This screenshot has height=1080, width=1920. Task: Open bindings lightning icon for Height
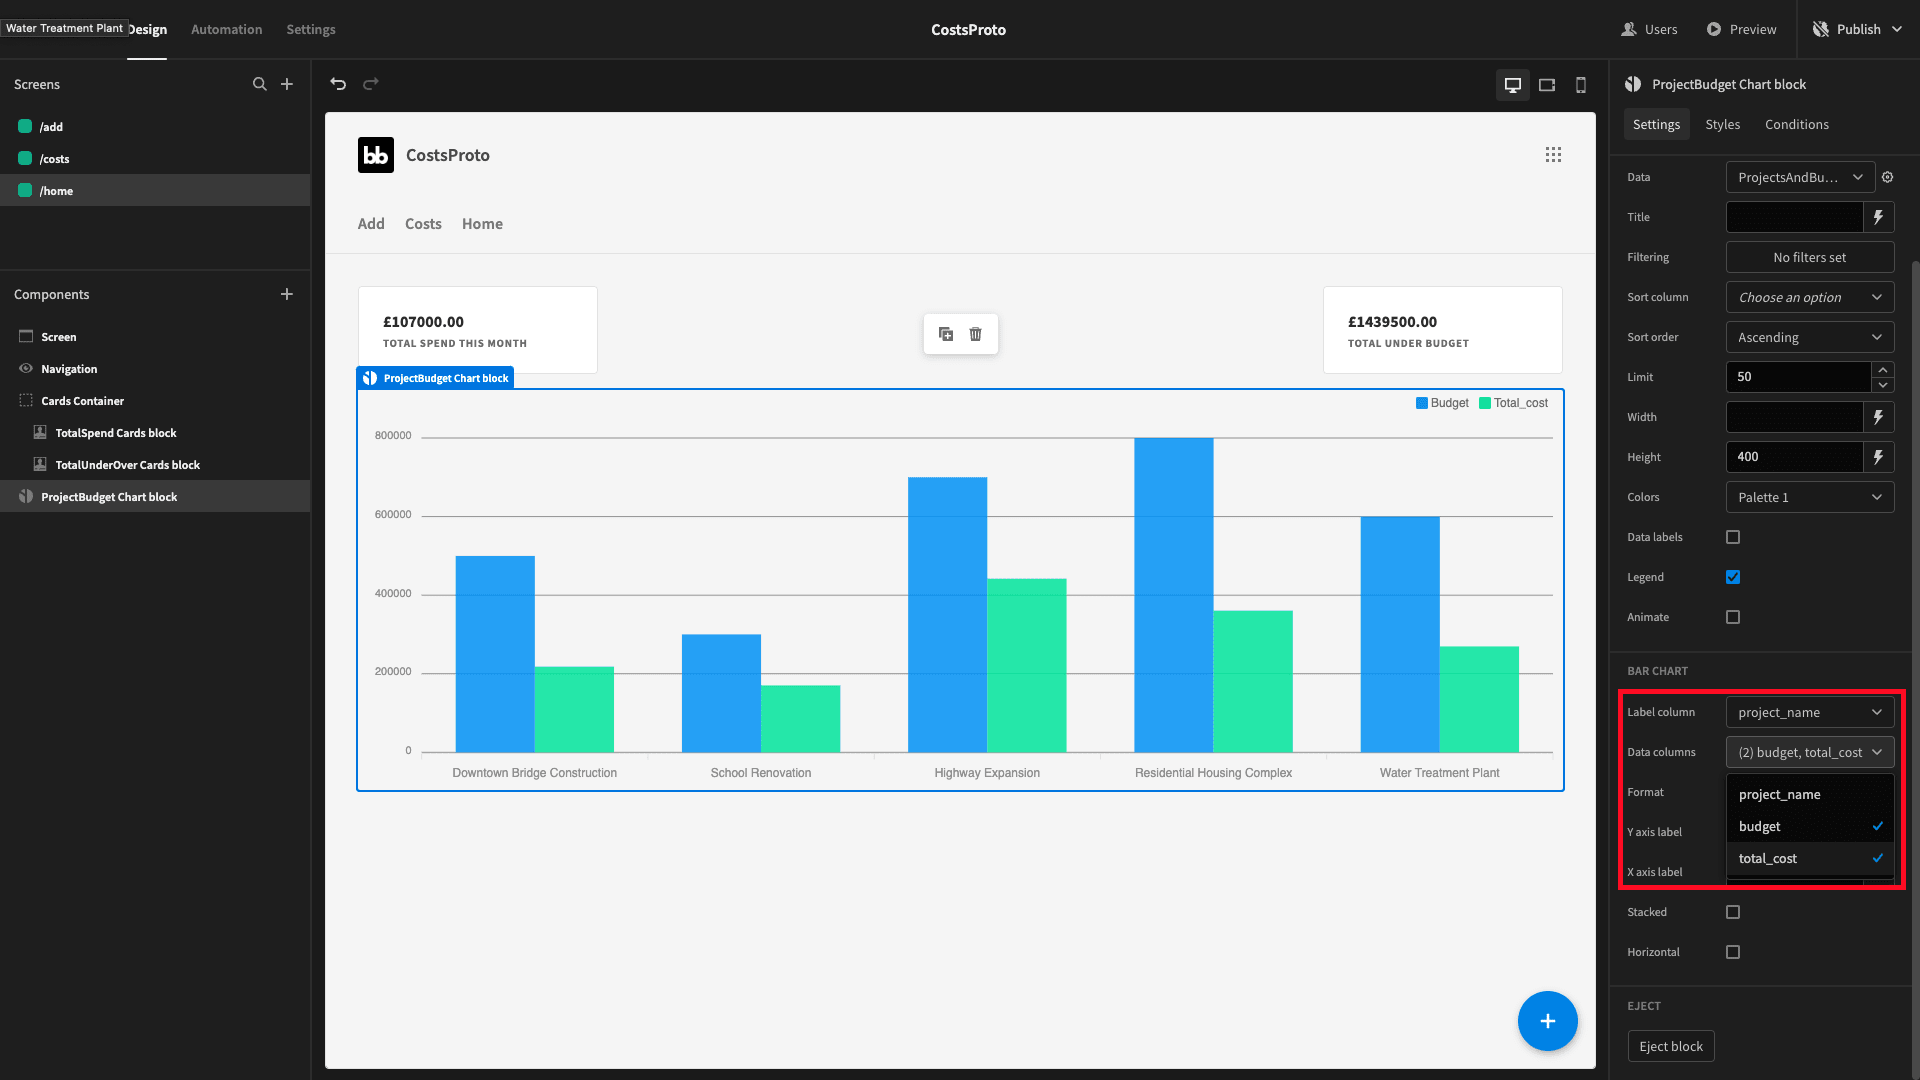[1879, 457]
